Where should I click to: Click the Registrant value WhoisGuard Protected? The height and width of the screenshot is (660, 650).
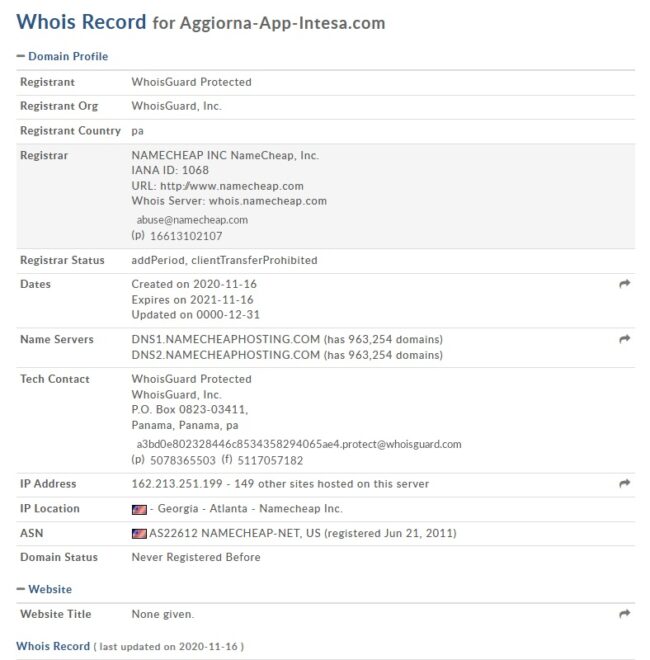[x=192, y=82]
